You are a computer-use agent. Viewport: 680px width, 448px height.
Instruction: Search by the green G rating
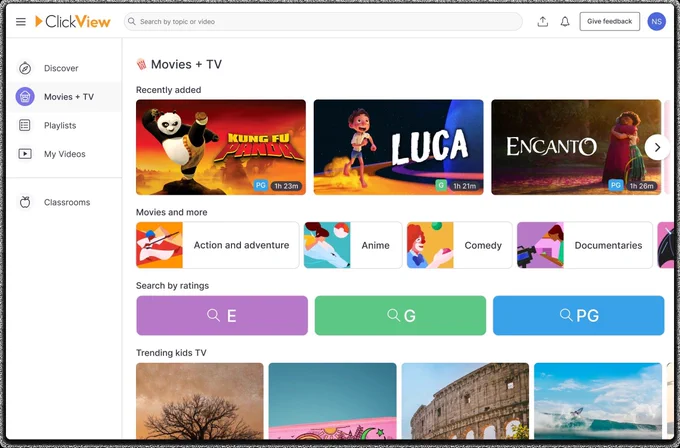pyautogui.click(x=400, y=315)
